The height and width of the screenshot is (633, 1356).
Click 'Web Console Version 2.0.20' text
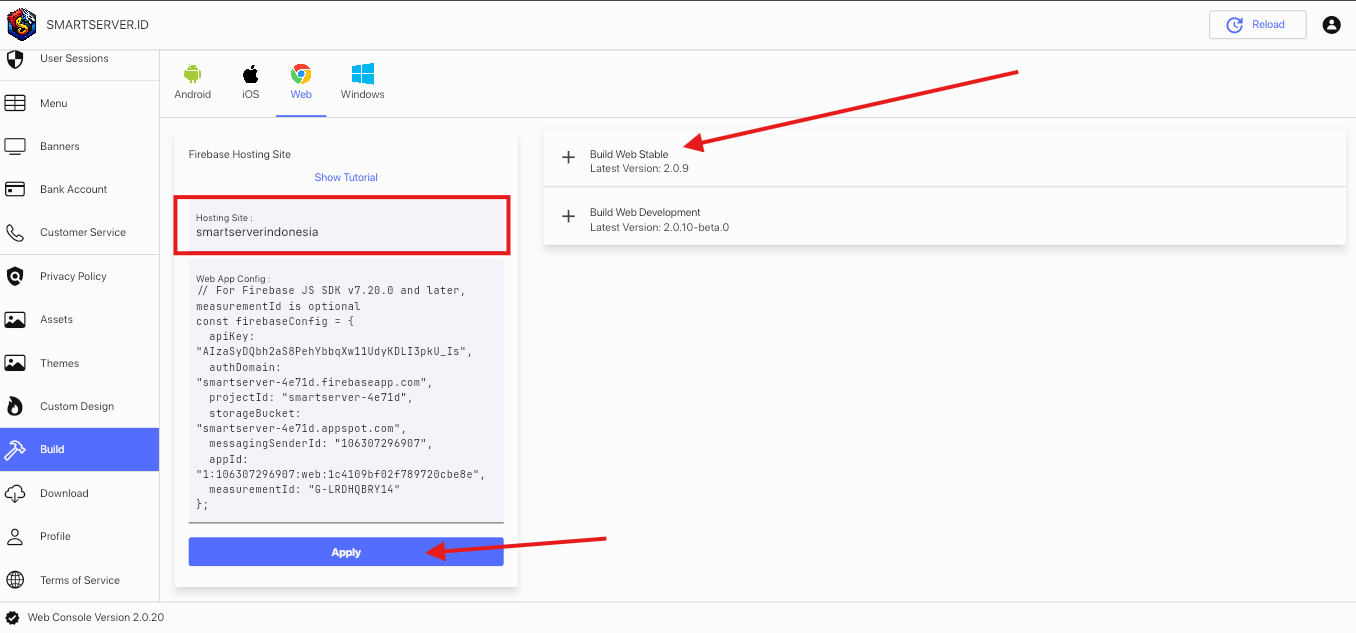[x=96, y=618]
